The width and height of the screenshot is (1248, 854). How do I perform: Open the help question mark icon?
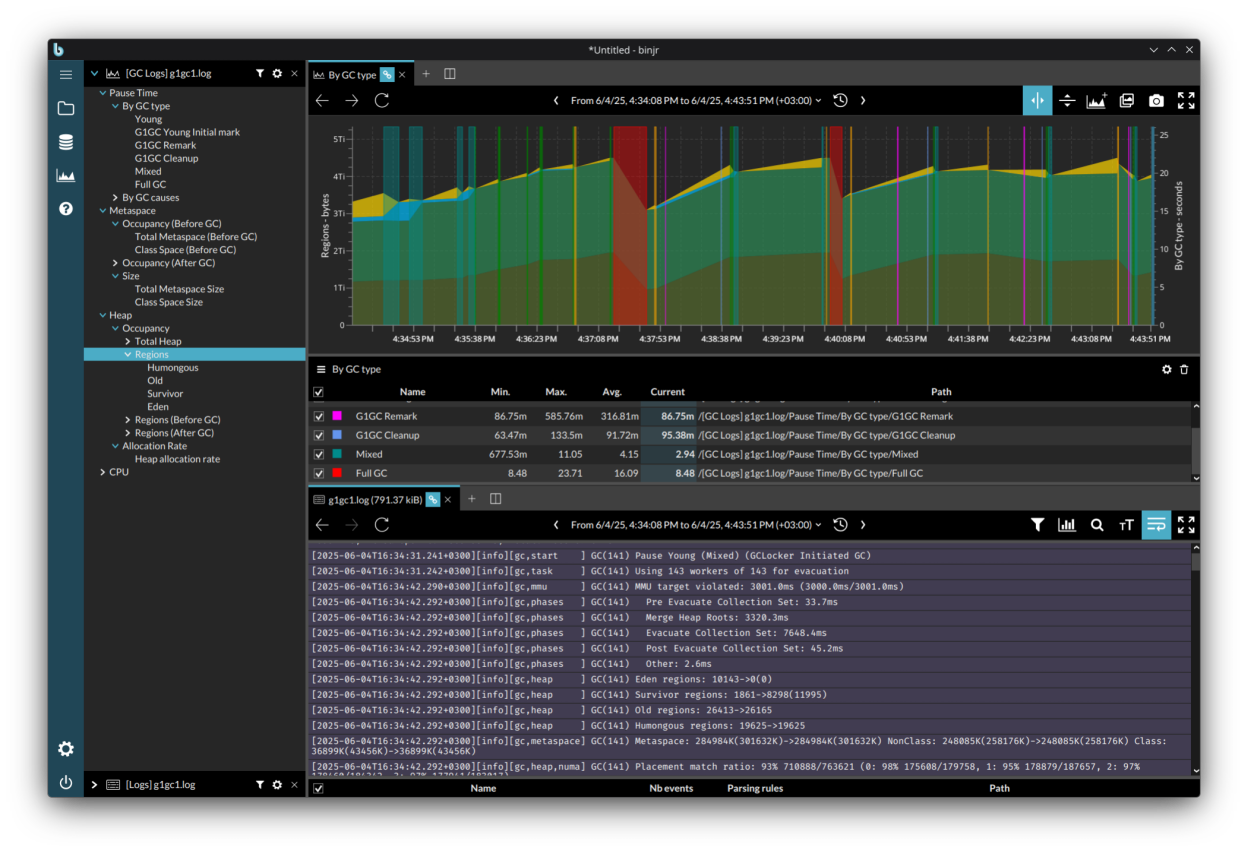coord(66,209)
